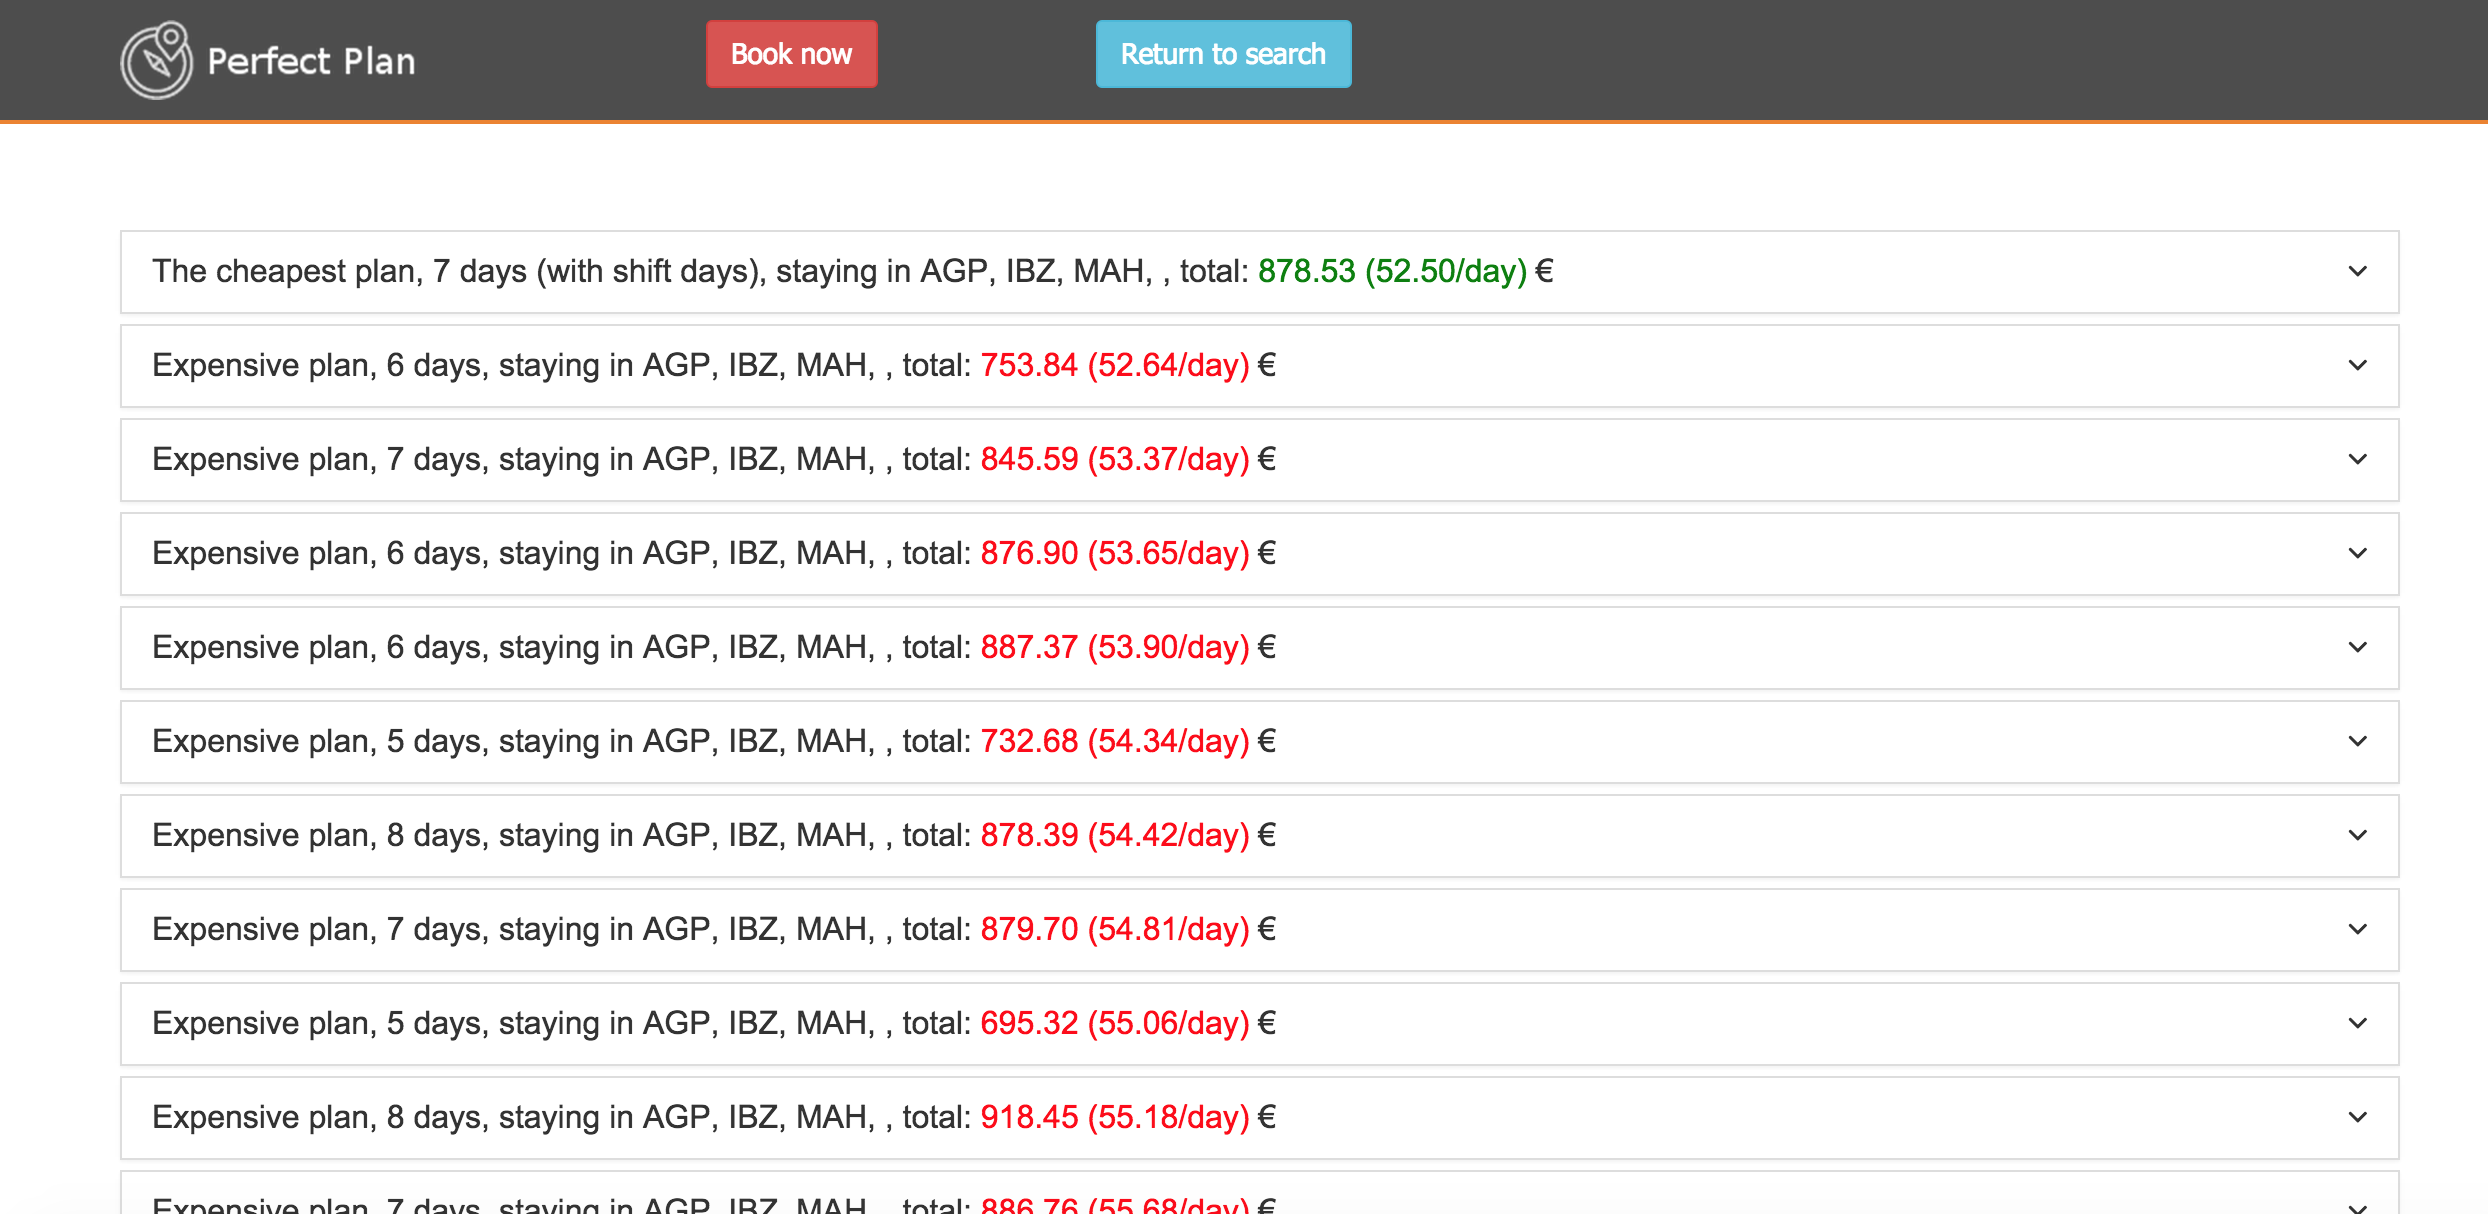Expand chevron of 878.39 eight-day plan
This screenshot has height=1214, width=2488.
pyautogui.click(x=2357, y=836)
